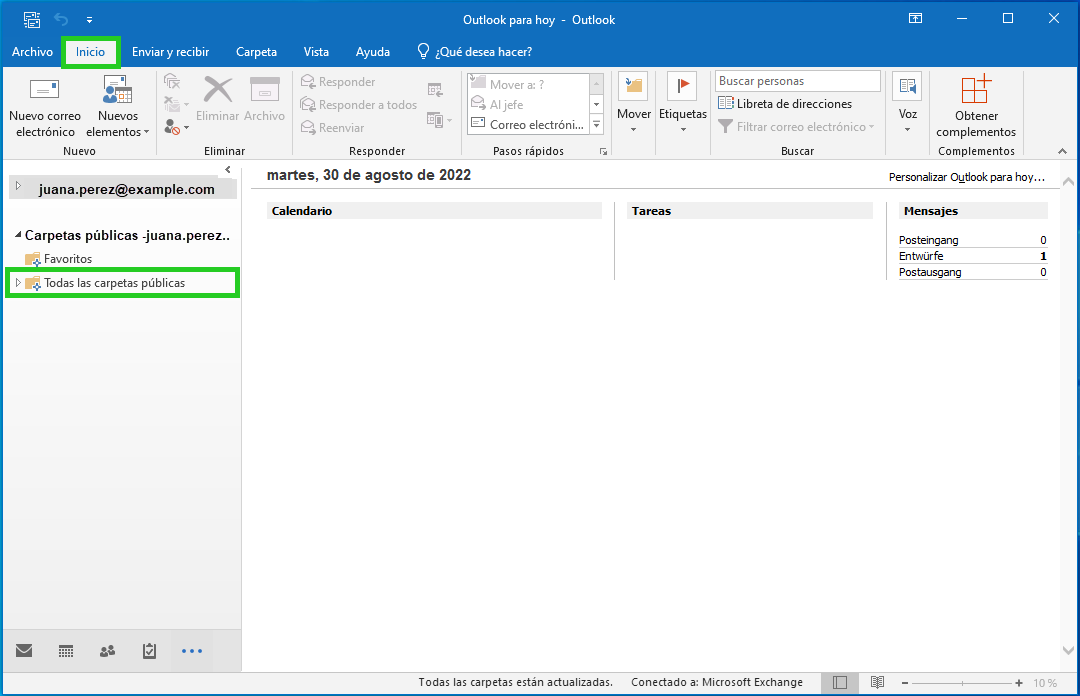The width and height of the screenshot is (1080, 696).
Task: Switch to normal view in status bar
Action: click(840, 683)
